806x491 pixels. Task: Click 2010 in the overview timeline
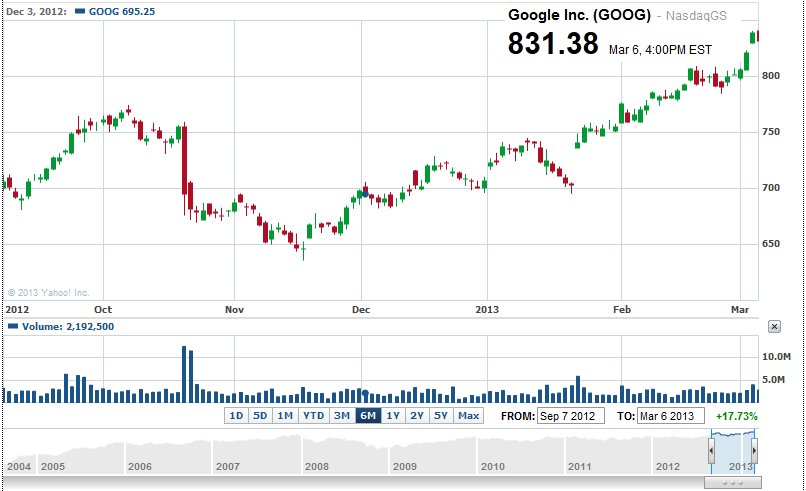tap(492, 466)
